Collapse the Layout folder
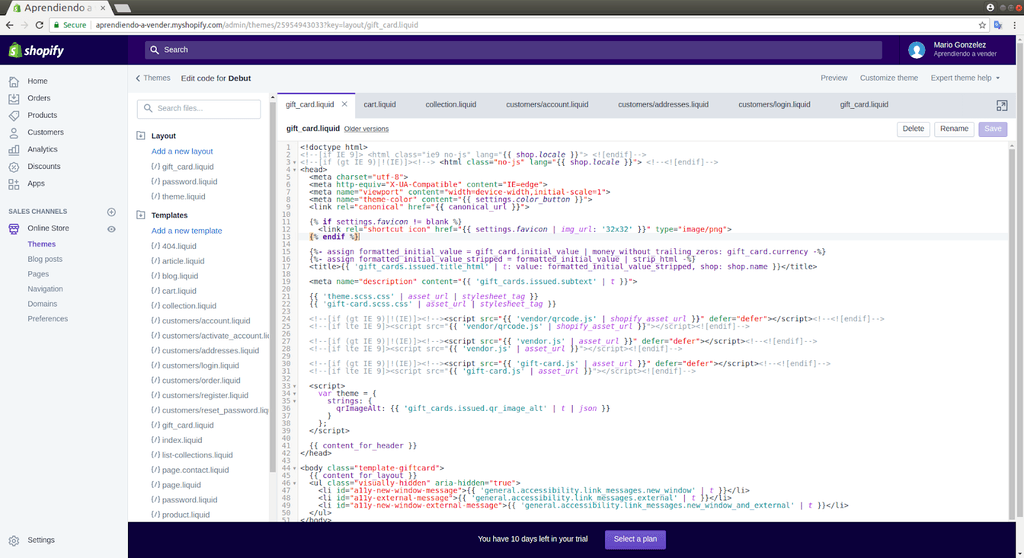 coord(140,136)
